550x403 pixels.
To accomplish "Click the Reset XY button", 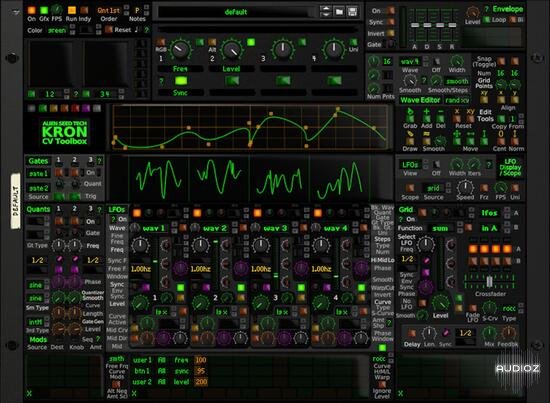I will [x=470, y=119].
